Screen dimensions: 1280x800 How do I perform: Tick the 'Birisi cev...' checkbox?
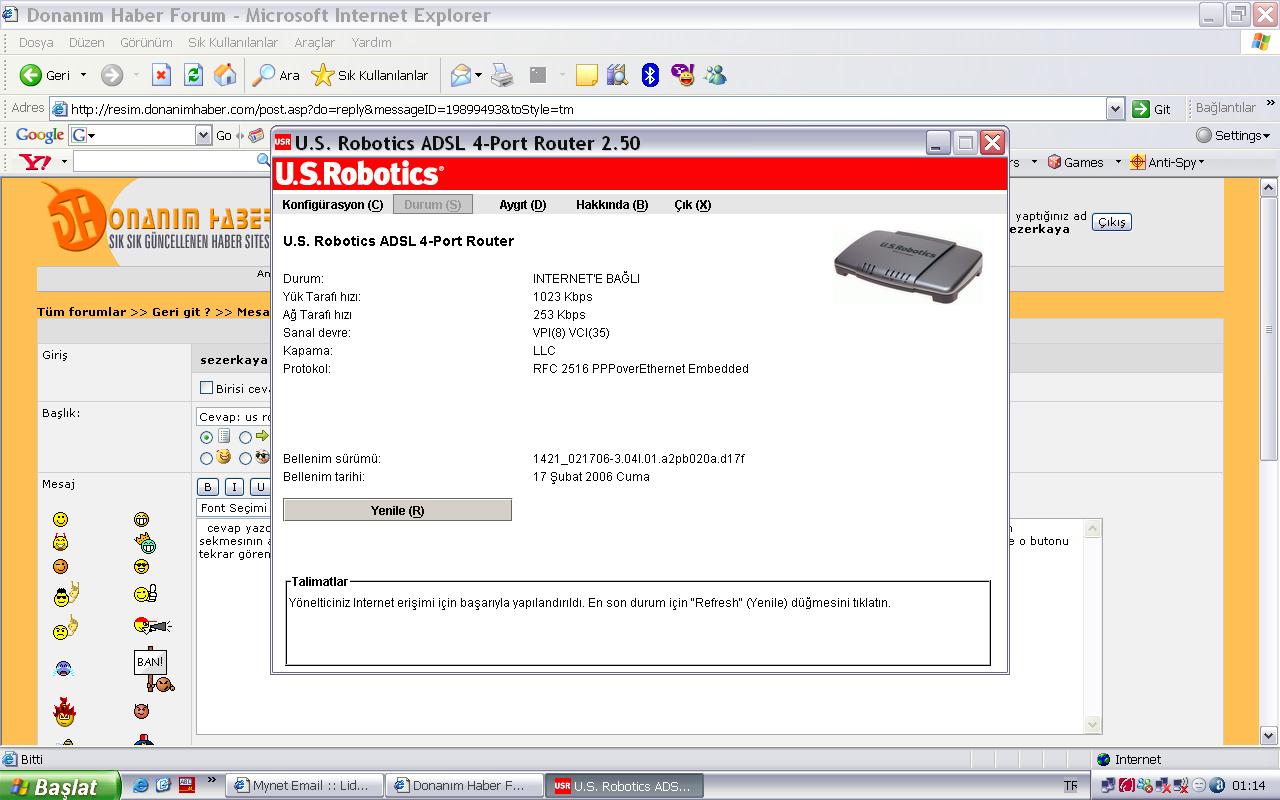click(207, 388)
